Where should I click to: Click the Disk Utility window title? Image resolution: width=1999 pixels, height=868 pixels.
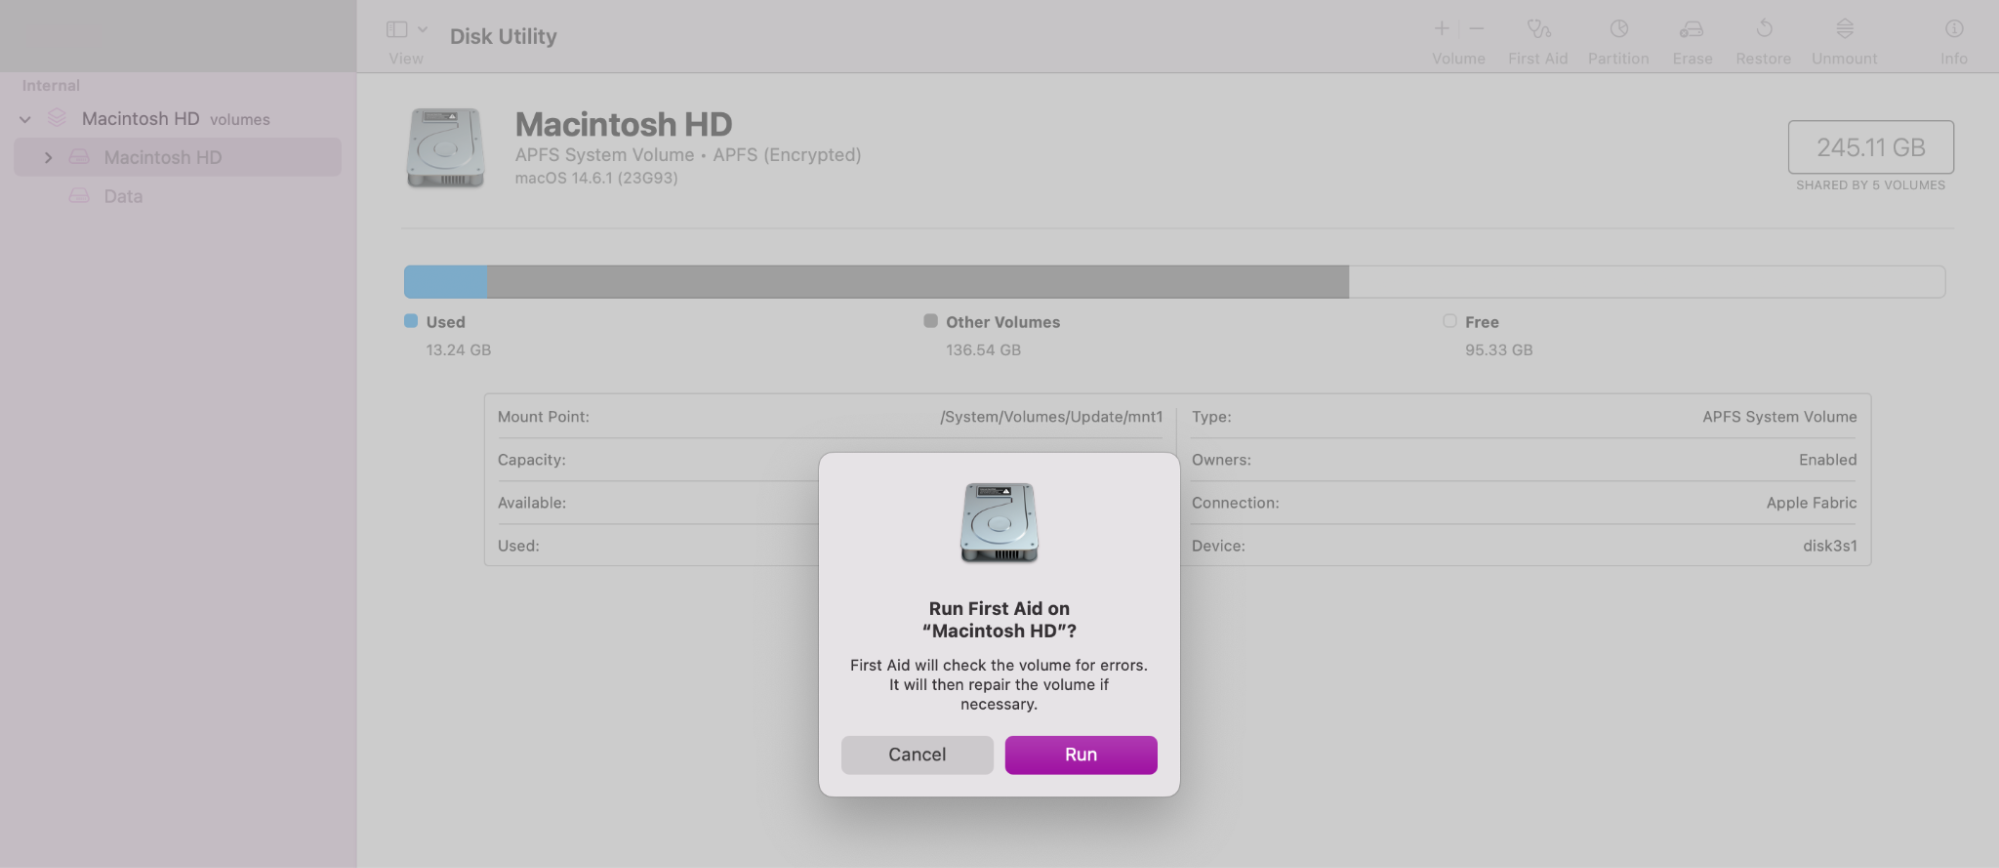click(x=503, y=36)
